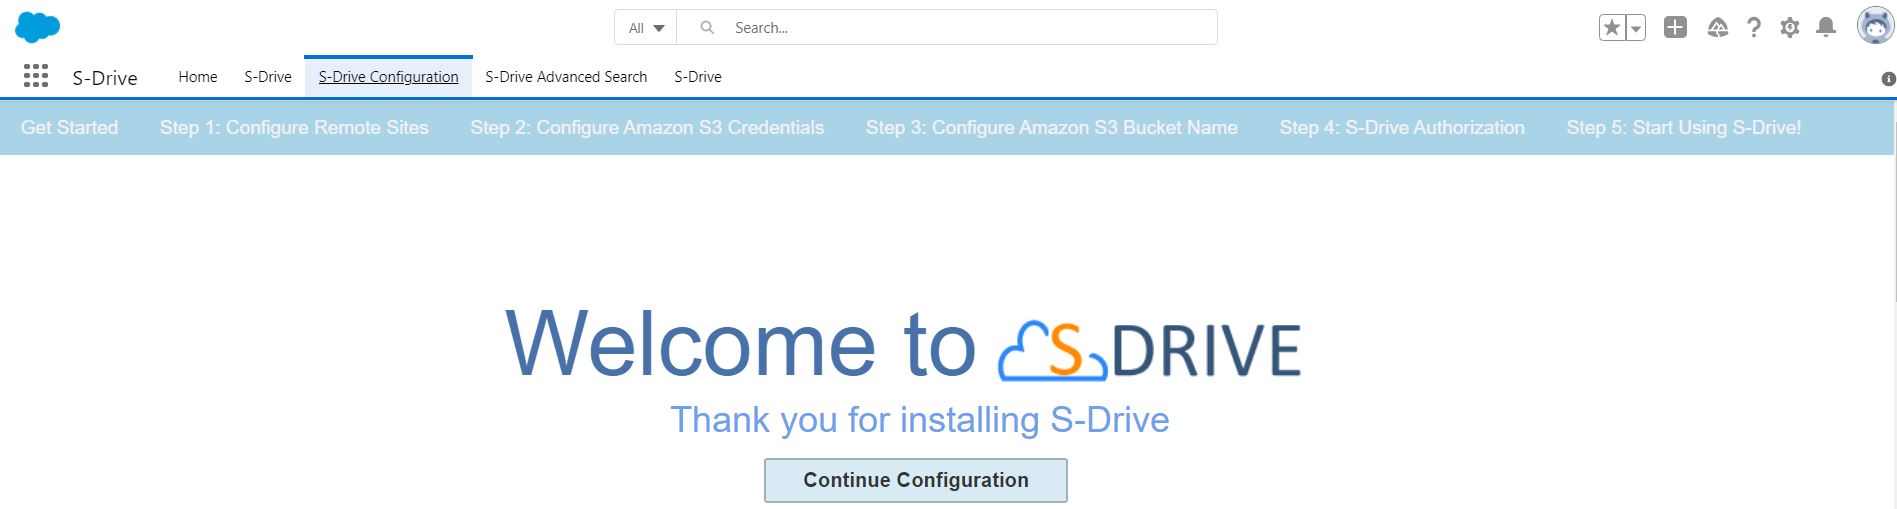The height and width of the screenshot is (509, 1897).
Task: Click the Get Started step
Action: (70, 127)
